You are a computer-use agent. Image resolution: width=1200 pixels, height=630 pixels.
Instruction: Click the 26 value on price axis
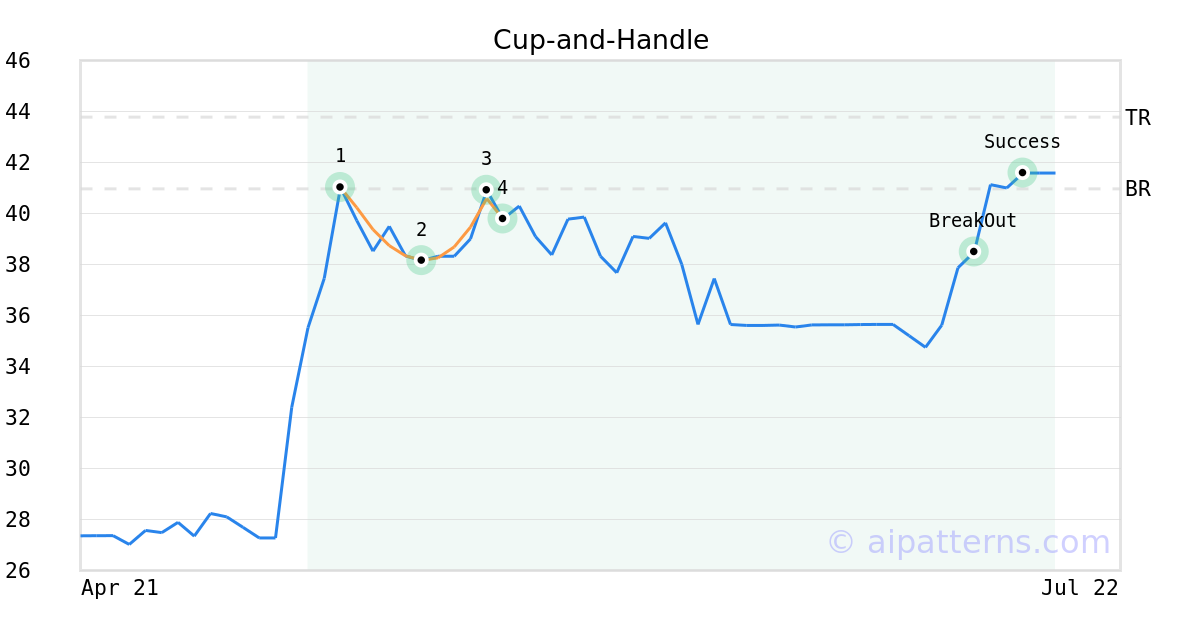18,571
